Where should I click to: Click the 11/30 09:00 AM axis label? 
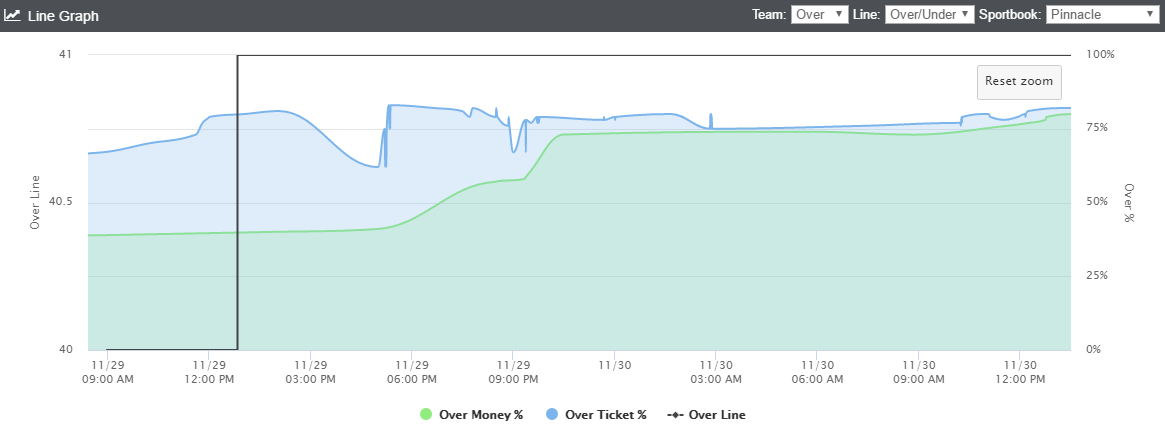tap(918, 372)
